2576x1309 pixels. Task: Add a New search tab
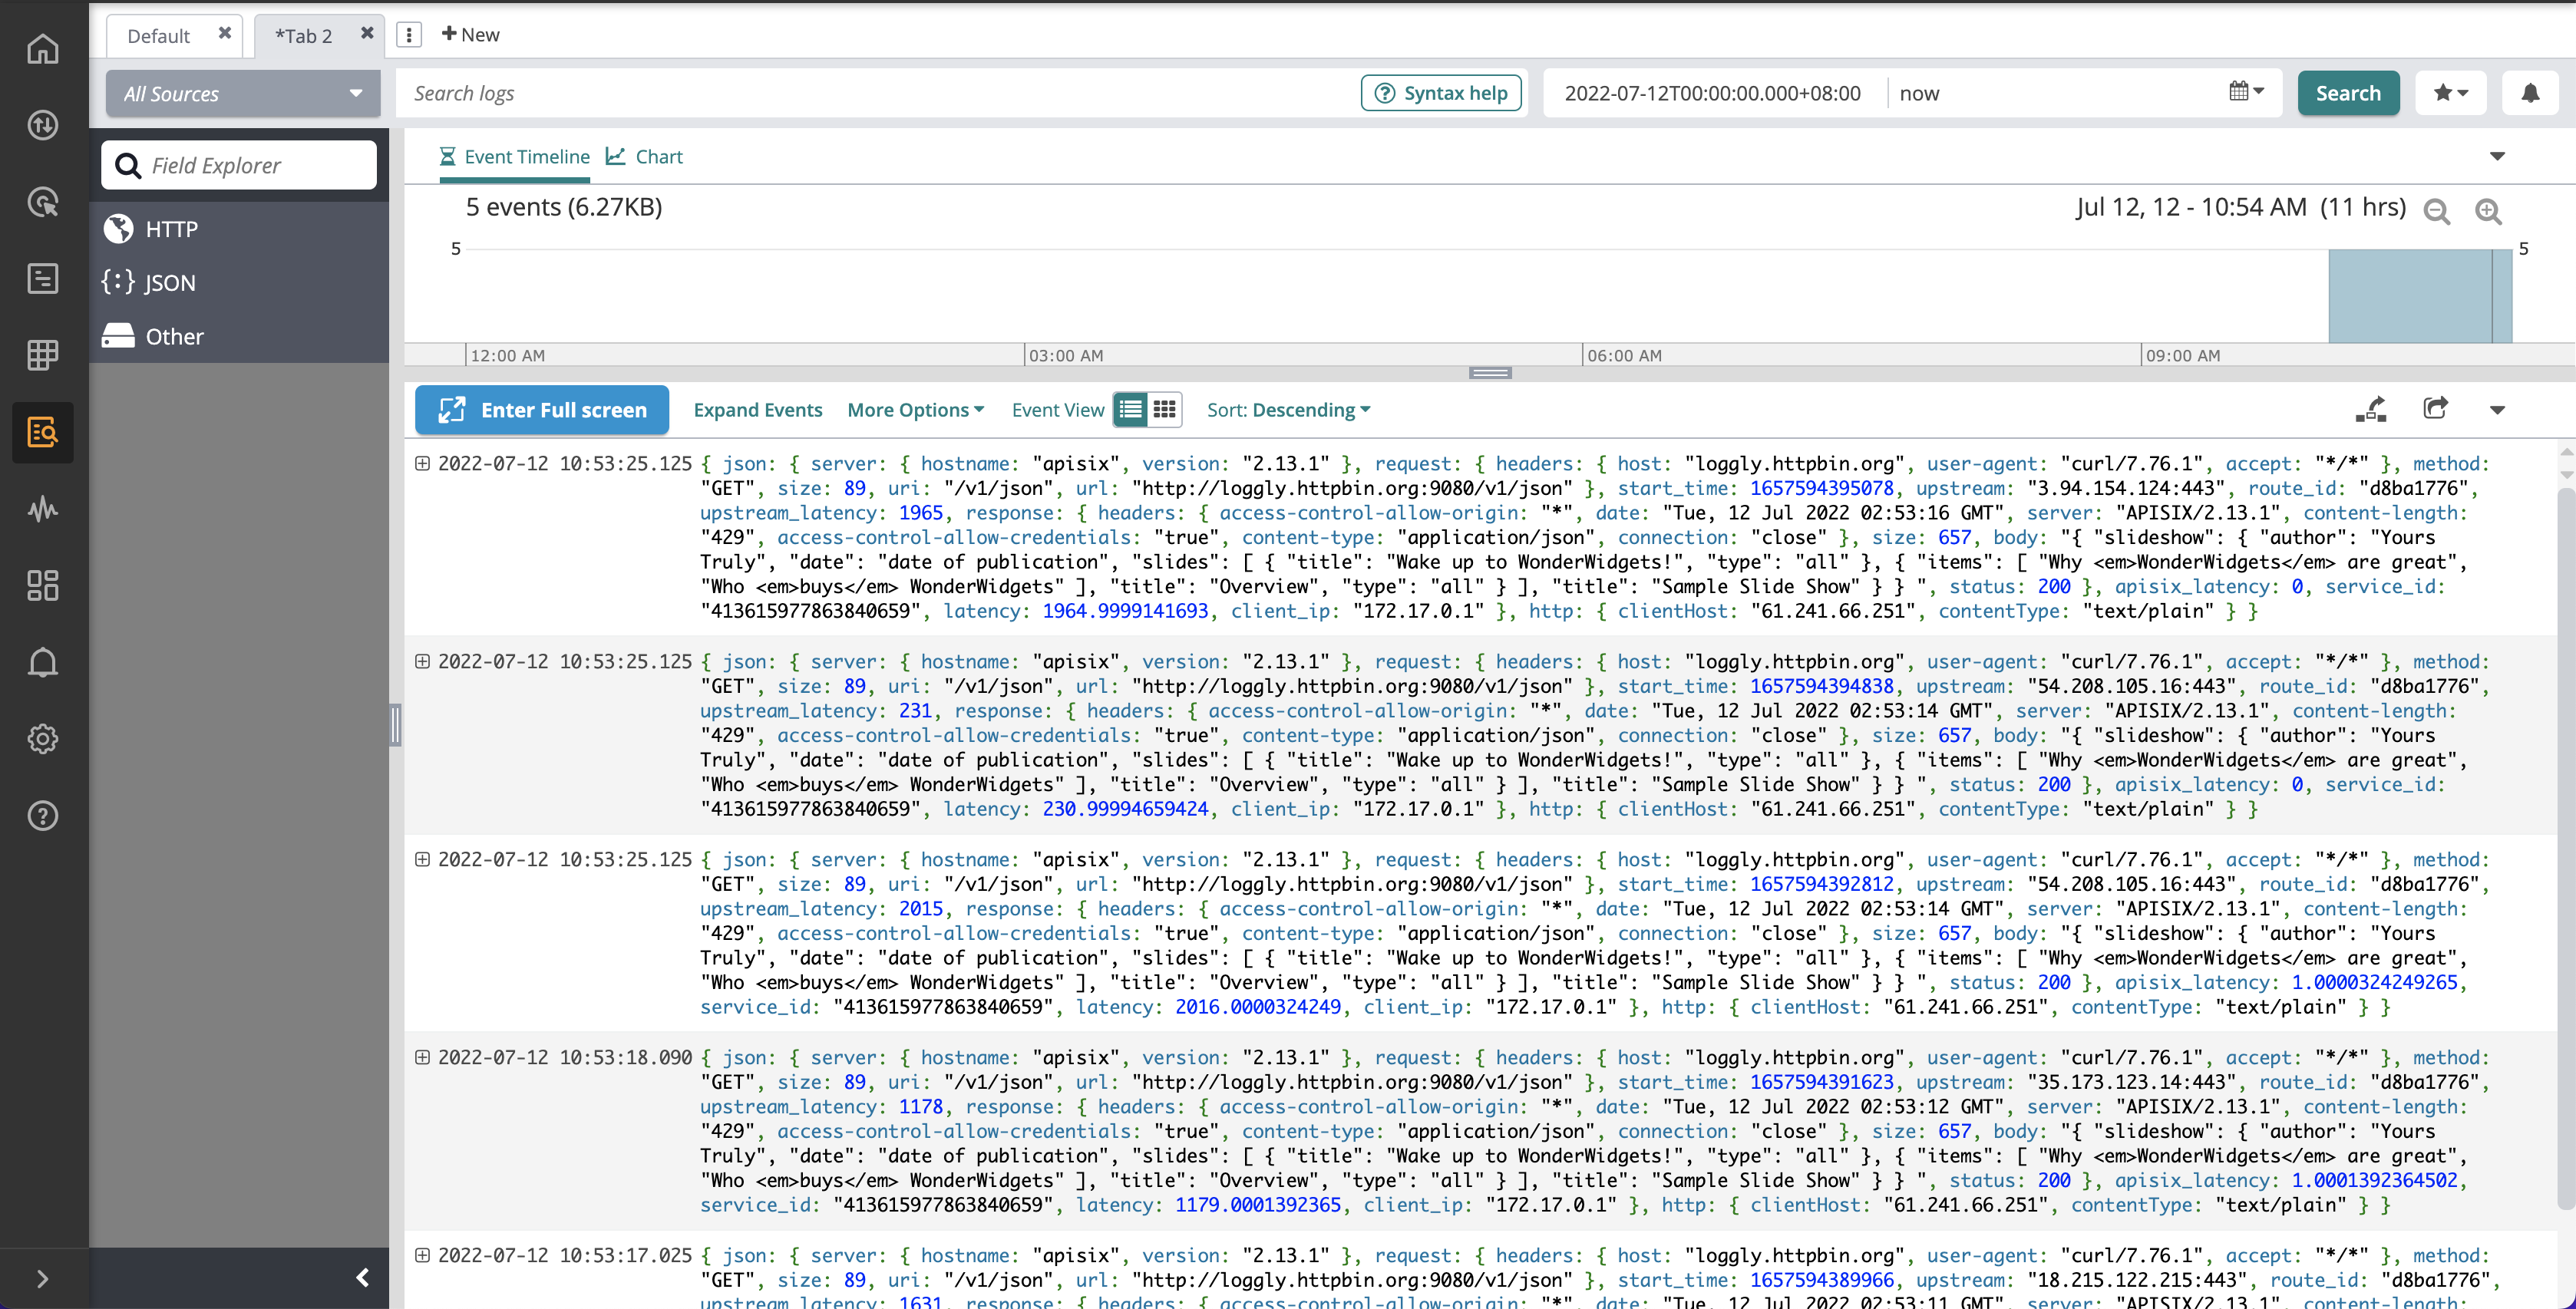pos(471,34)
